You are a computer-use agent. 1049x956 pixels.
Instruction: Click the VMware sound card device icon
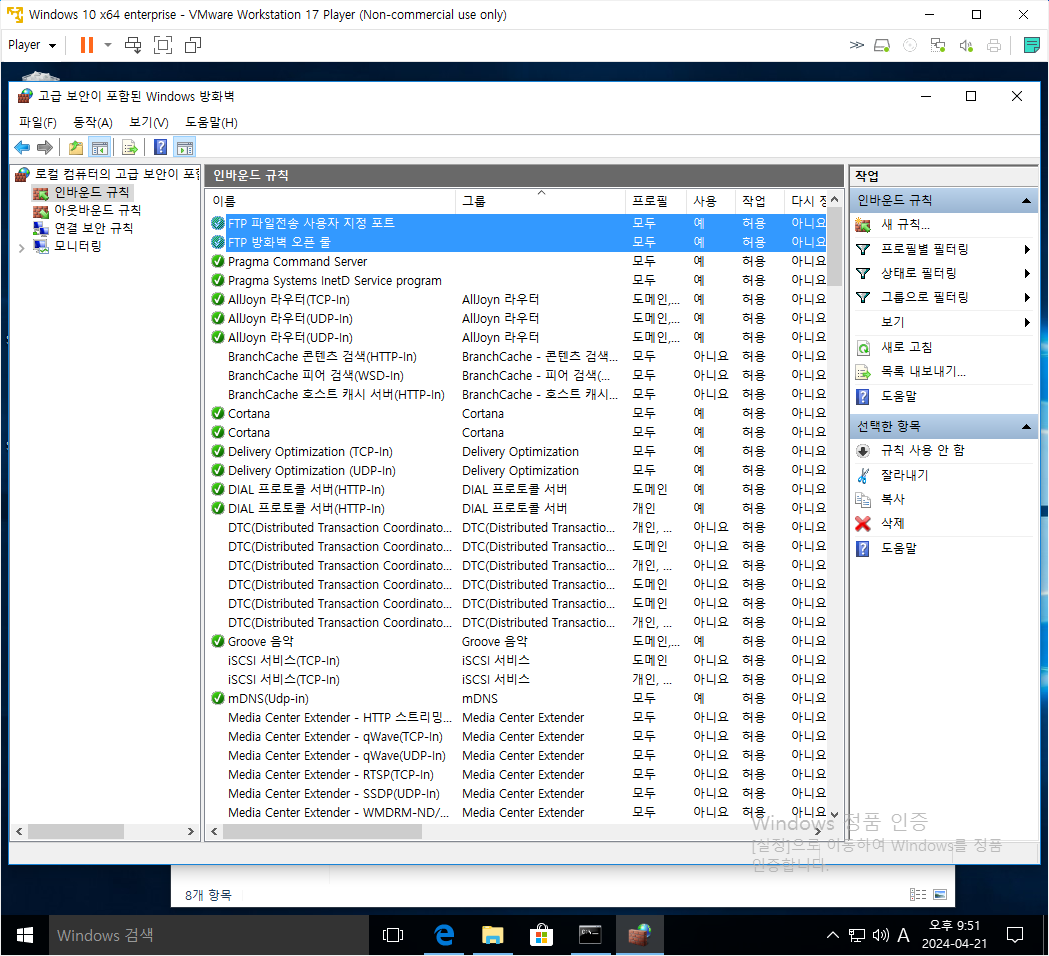pos(966,45)
